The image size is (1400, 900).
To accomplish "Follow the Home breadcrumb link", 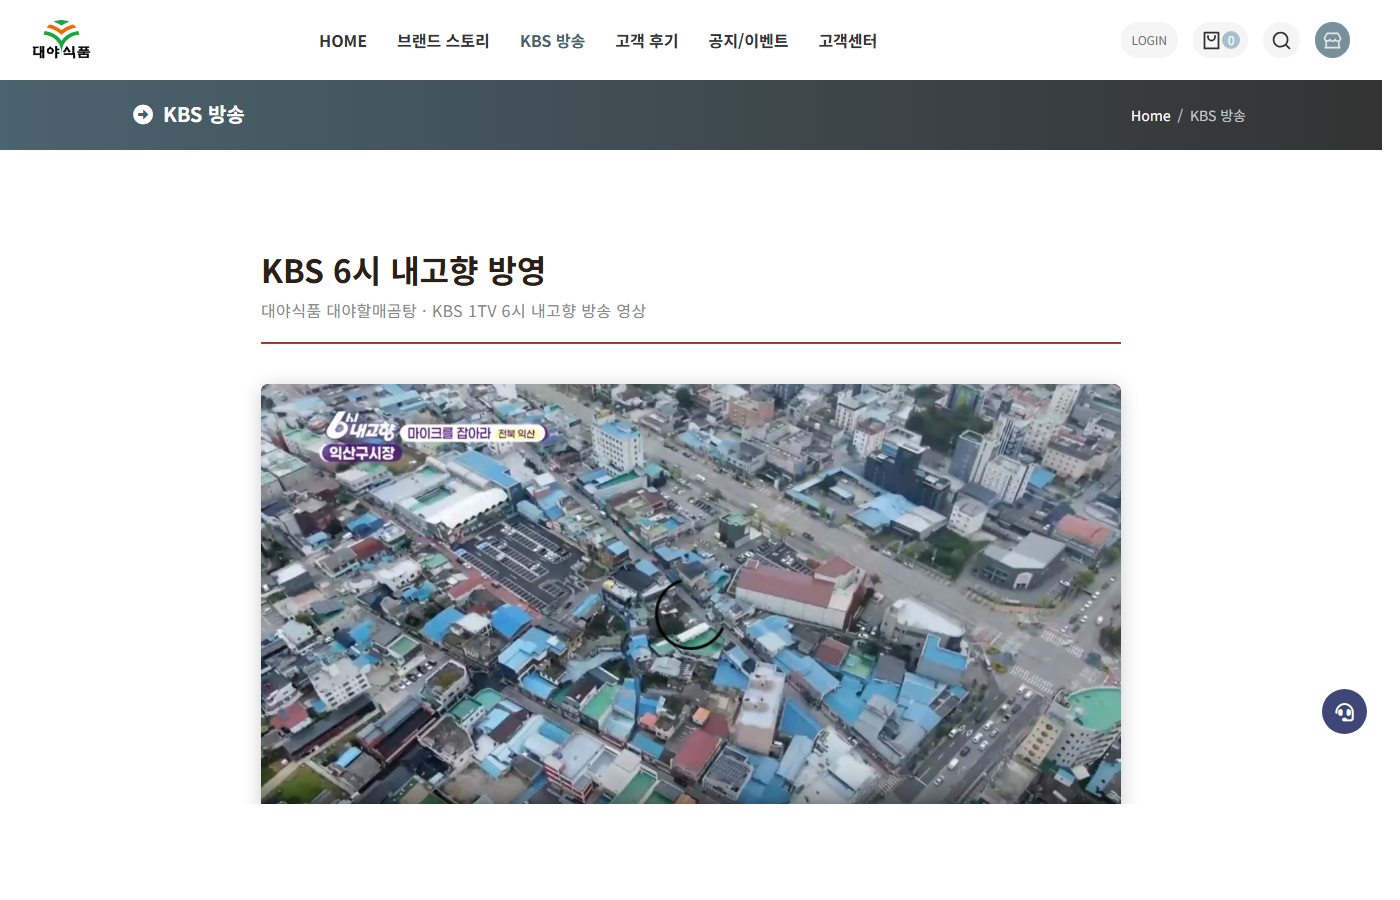I will (x=1150, y=116).
